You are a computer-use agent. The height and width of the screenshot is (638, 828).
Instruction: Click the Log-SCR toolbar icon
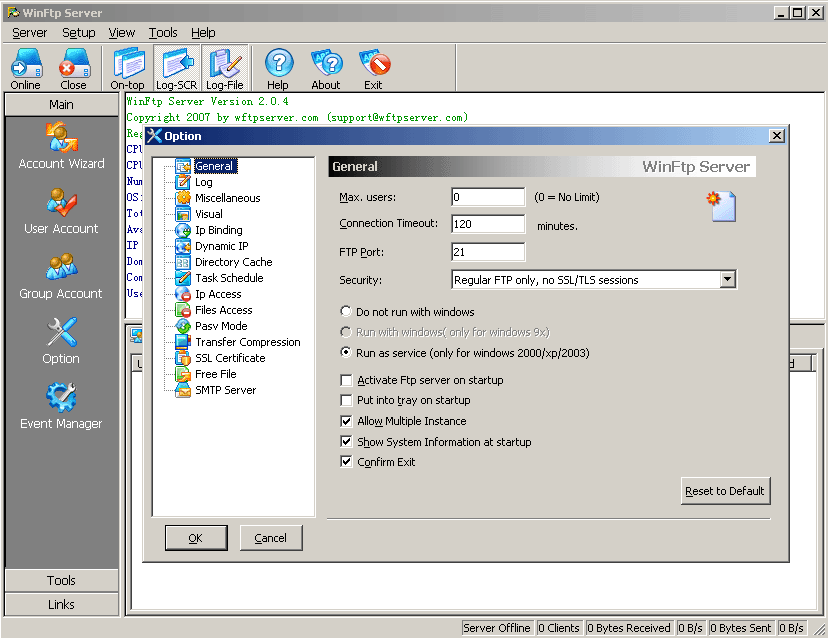pyautogui.click(x=176, y=68)
